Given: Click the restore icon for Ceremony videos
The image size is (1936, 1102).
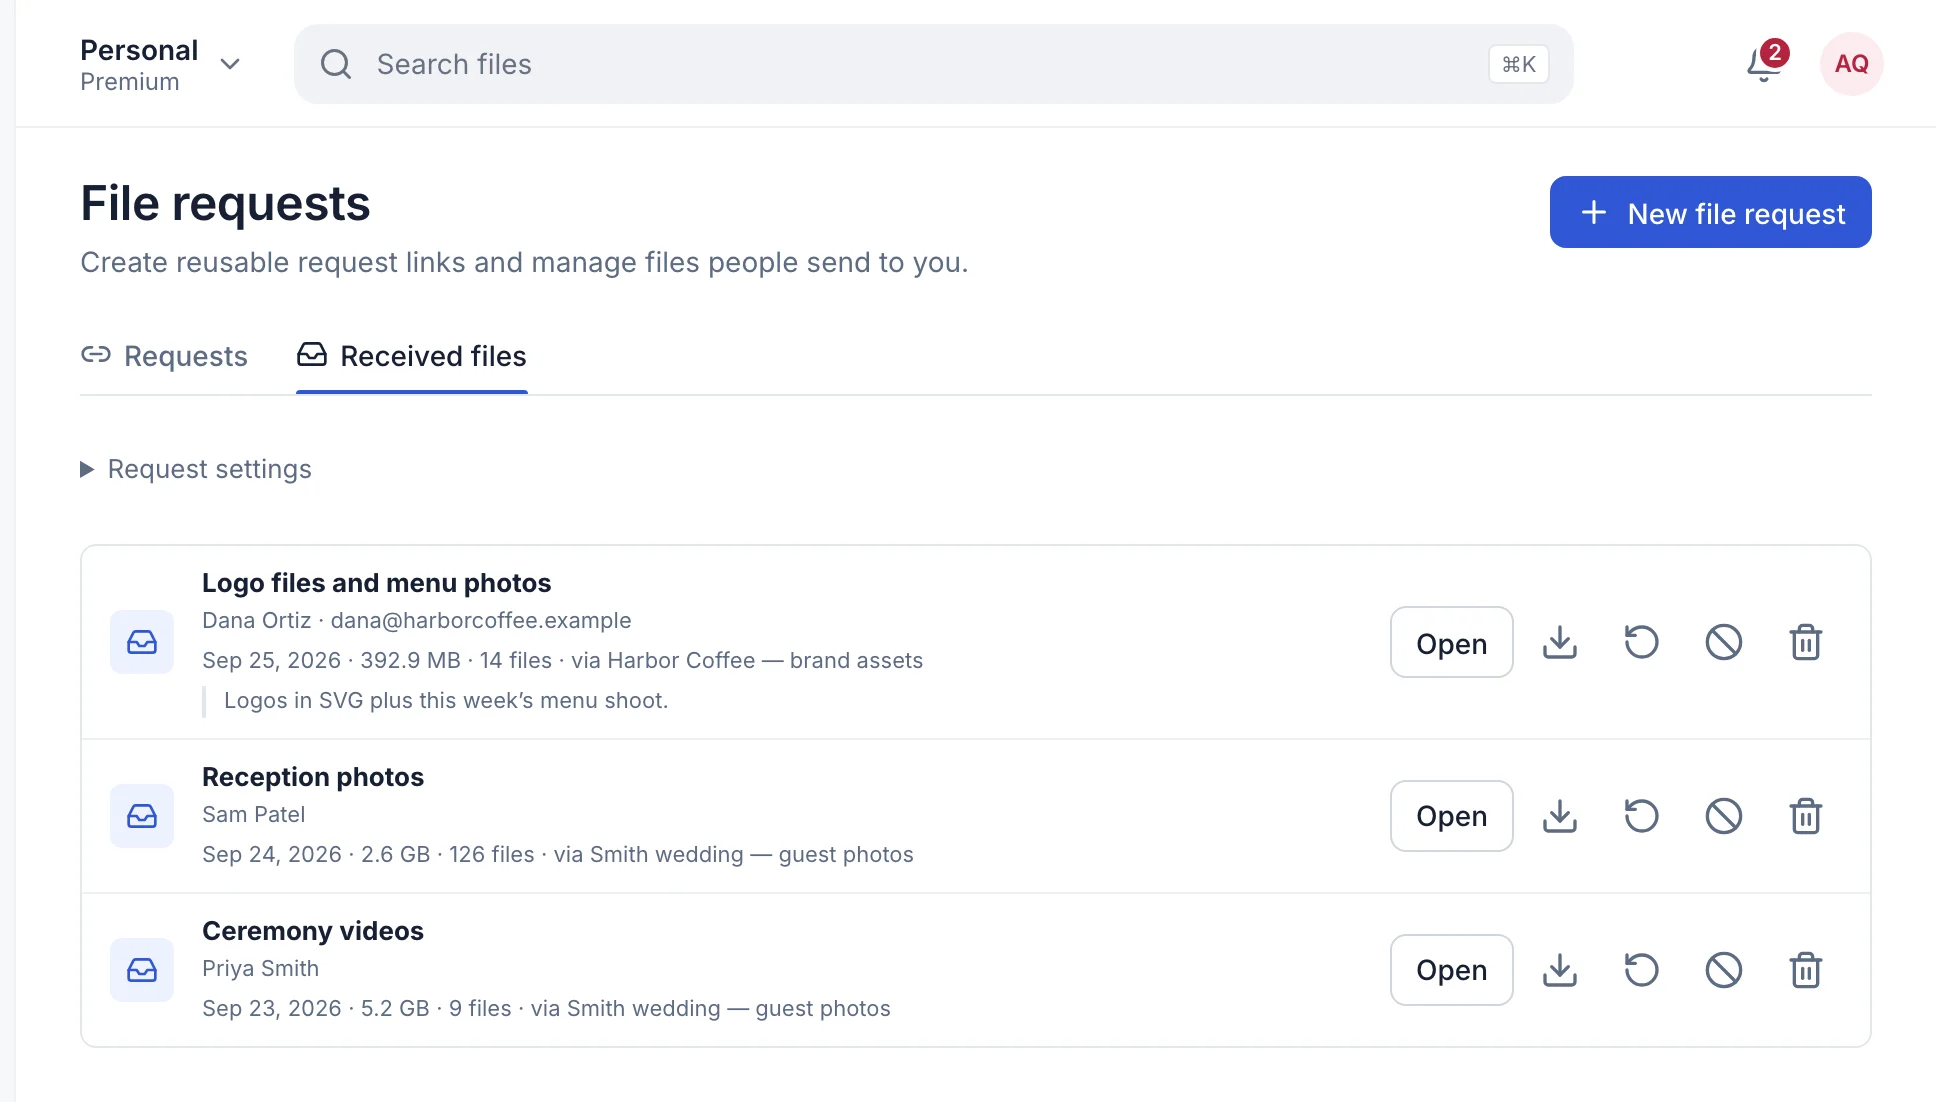Looking at the screenshot, I should pos(1642,970).
